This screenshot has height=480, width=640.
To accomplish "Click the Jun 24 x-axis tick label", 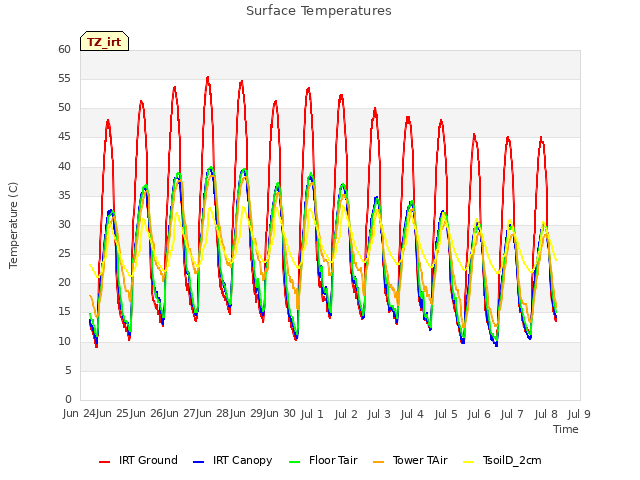I will click(x=79, y=414).
